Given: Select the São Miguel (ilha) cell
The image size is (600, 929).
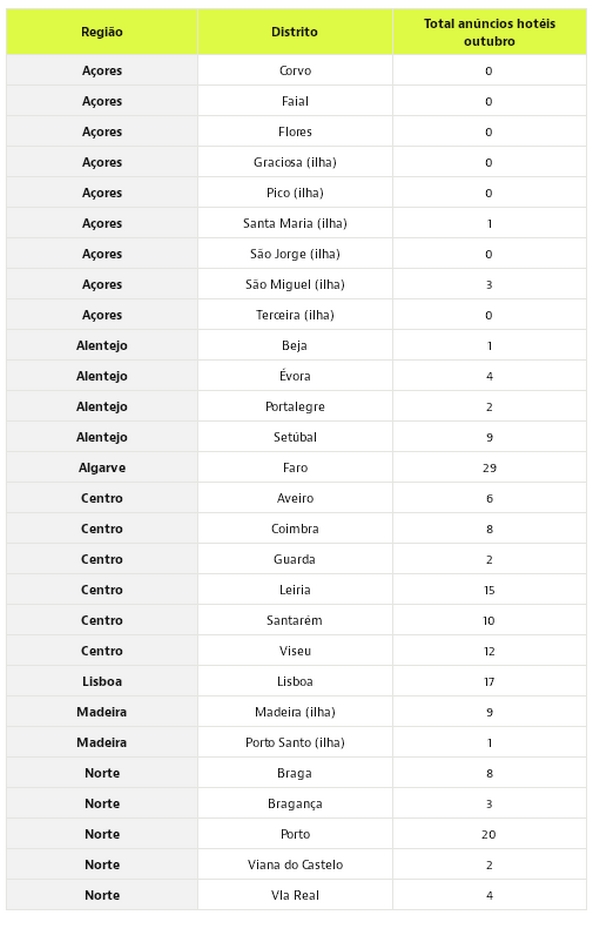Looking at the screenshot, I should 294,284.
